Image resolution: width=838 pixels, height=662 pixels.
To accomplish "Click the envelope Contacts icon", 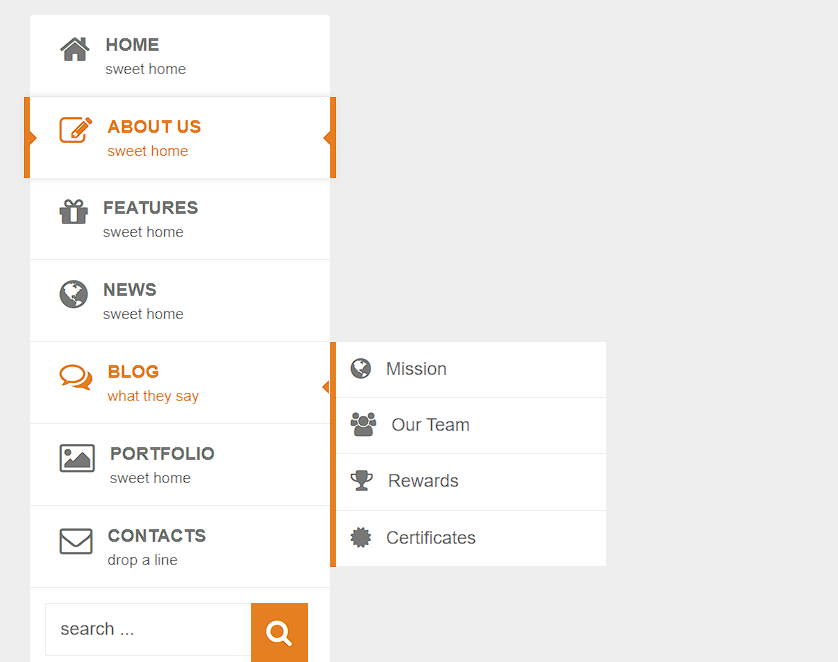I will pos(76,541).
